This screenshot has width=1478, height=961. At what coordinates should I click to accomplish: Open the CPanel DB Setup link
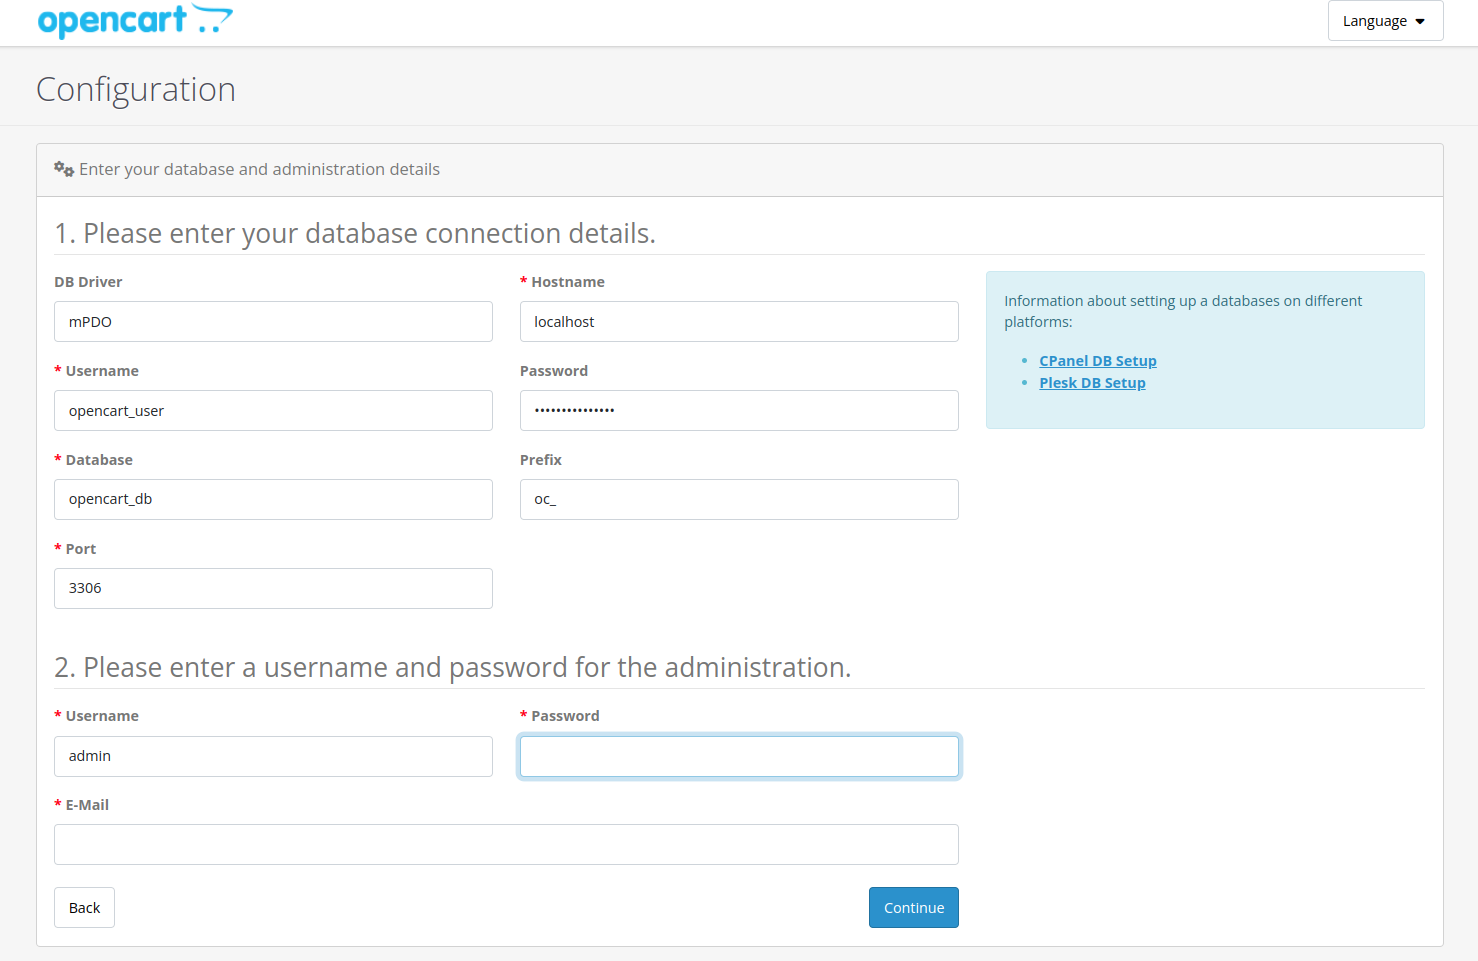coord(1097,361)
